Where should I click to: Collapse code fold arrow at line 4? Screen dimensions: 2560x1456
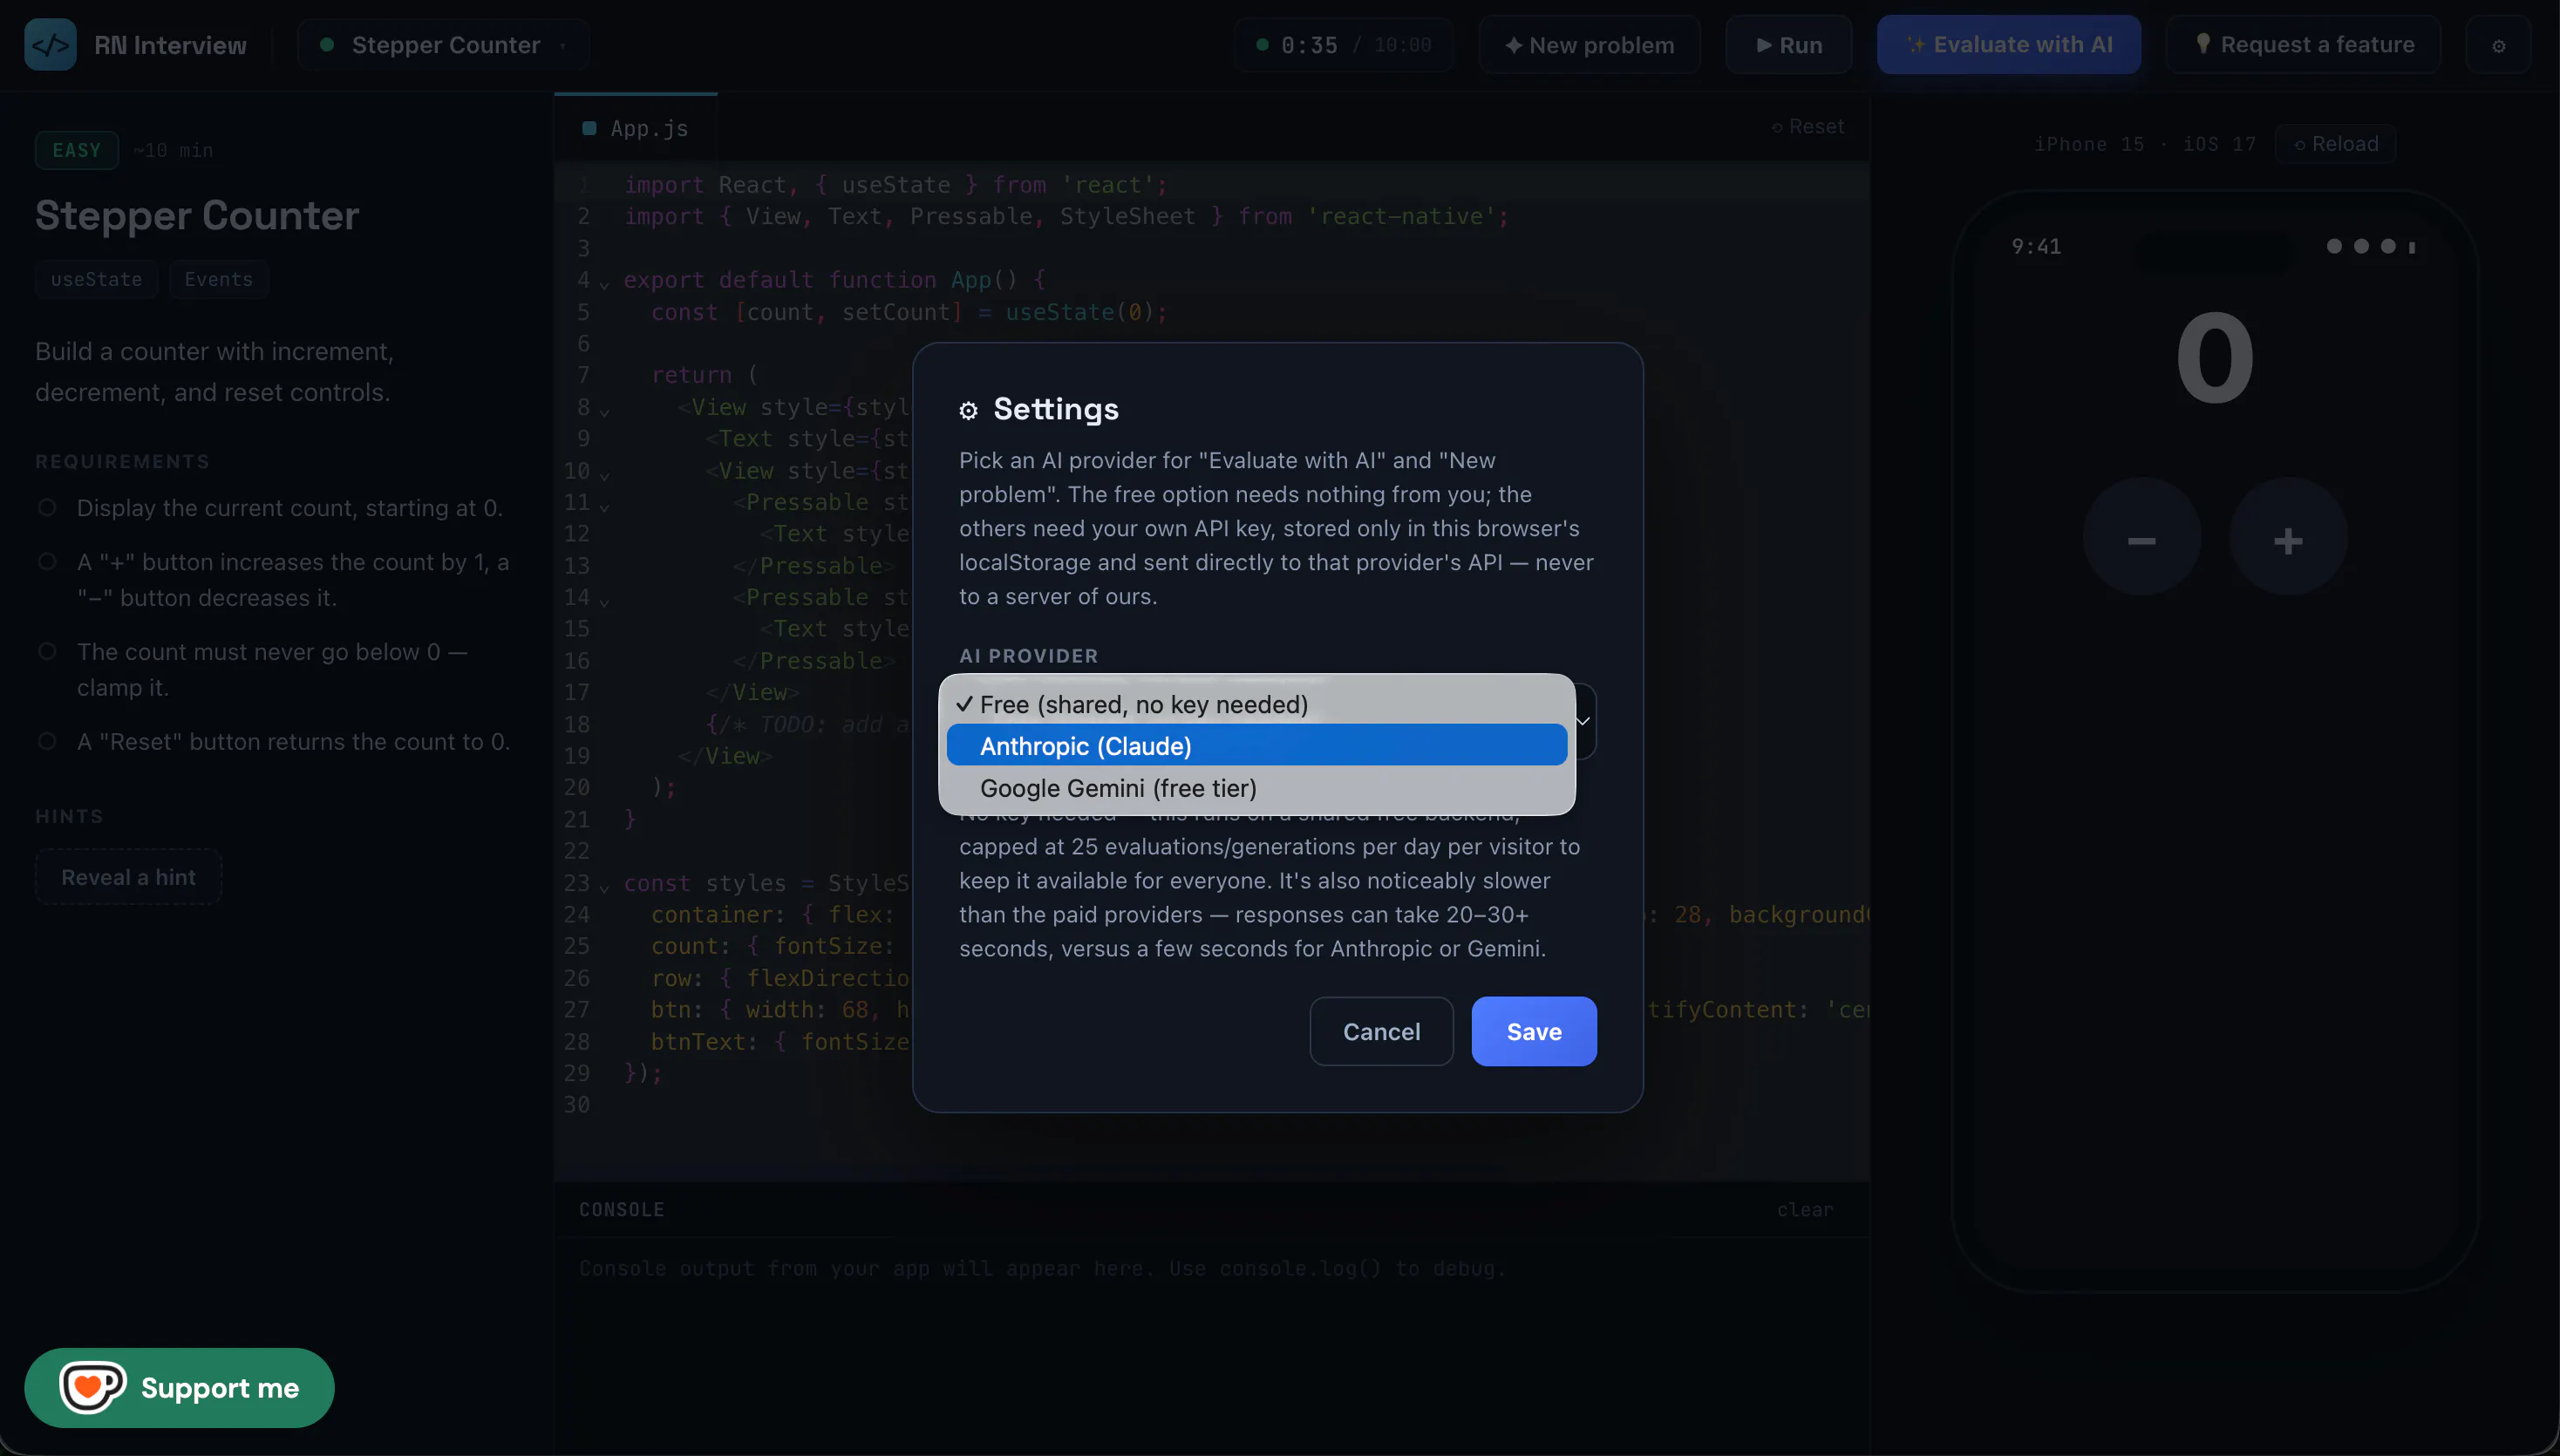click(x=604, y=284)
